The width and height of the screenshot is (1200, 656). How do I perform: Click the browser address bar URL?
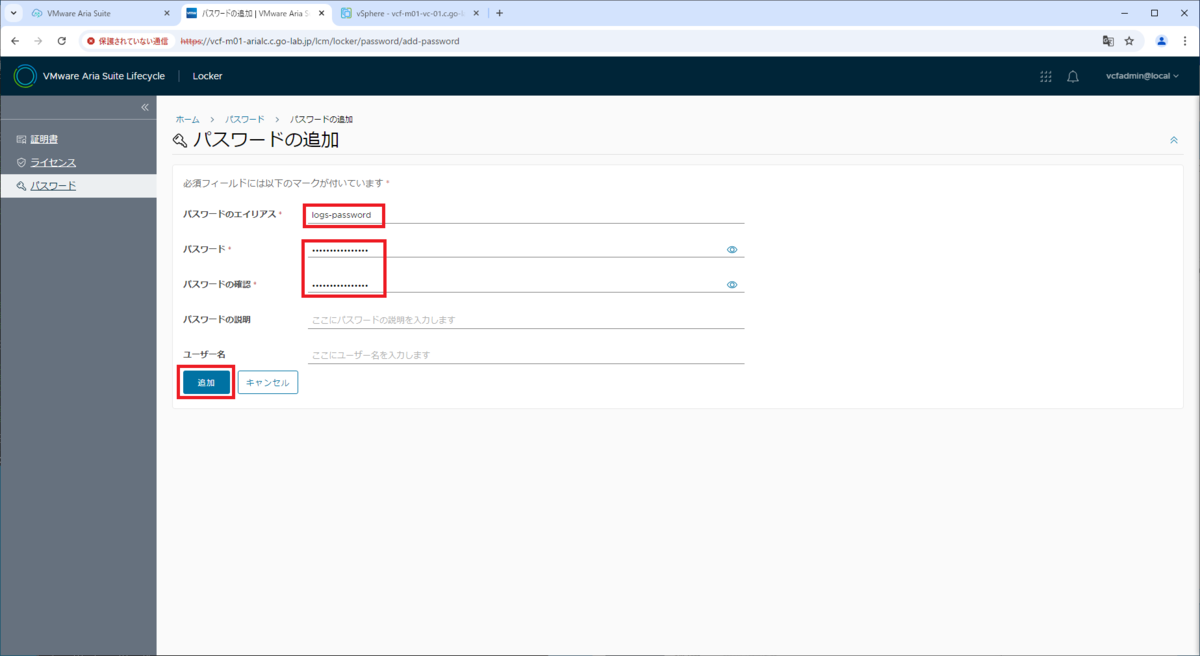coord(320,41)
